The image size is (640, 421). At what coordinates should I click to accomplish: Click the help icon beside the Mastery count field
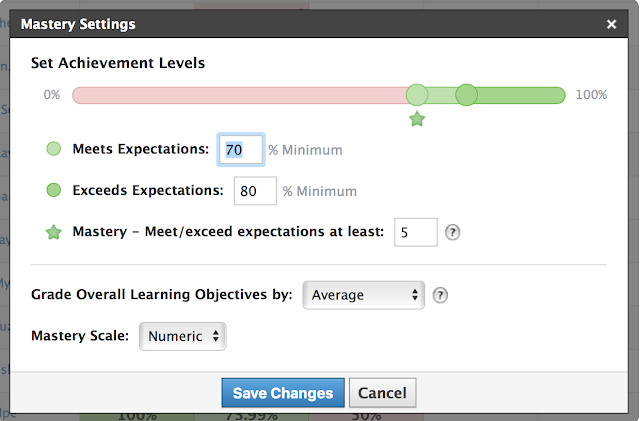point(452,232)
